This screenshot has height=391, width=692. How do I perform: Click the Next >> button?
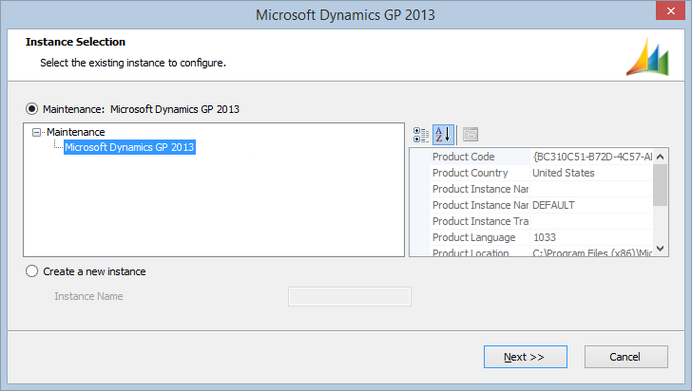click(x=525, y=357)
